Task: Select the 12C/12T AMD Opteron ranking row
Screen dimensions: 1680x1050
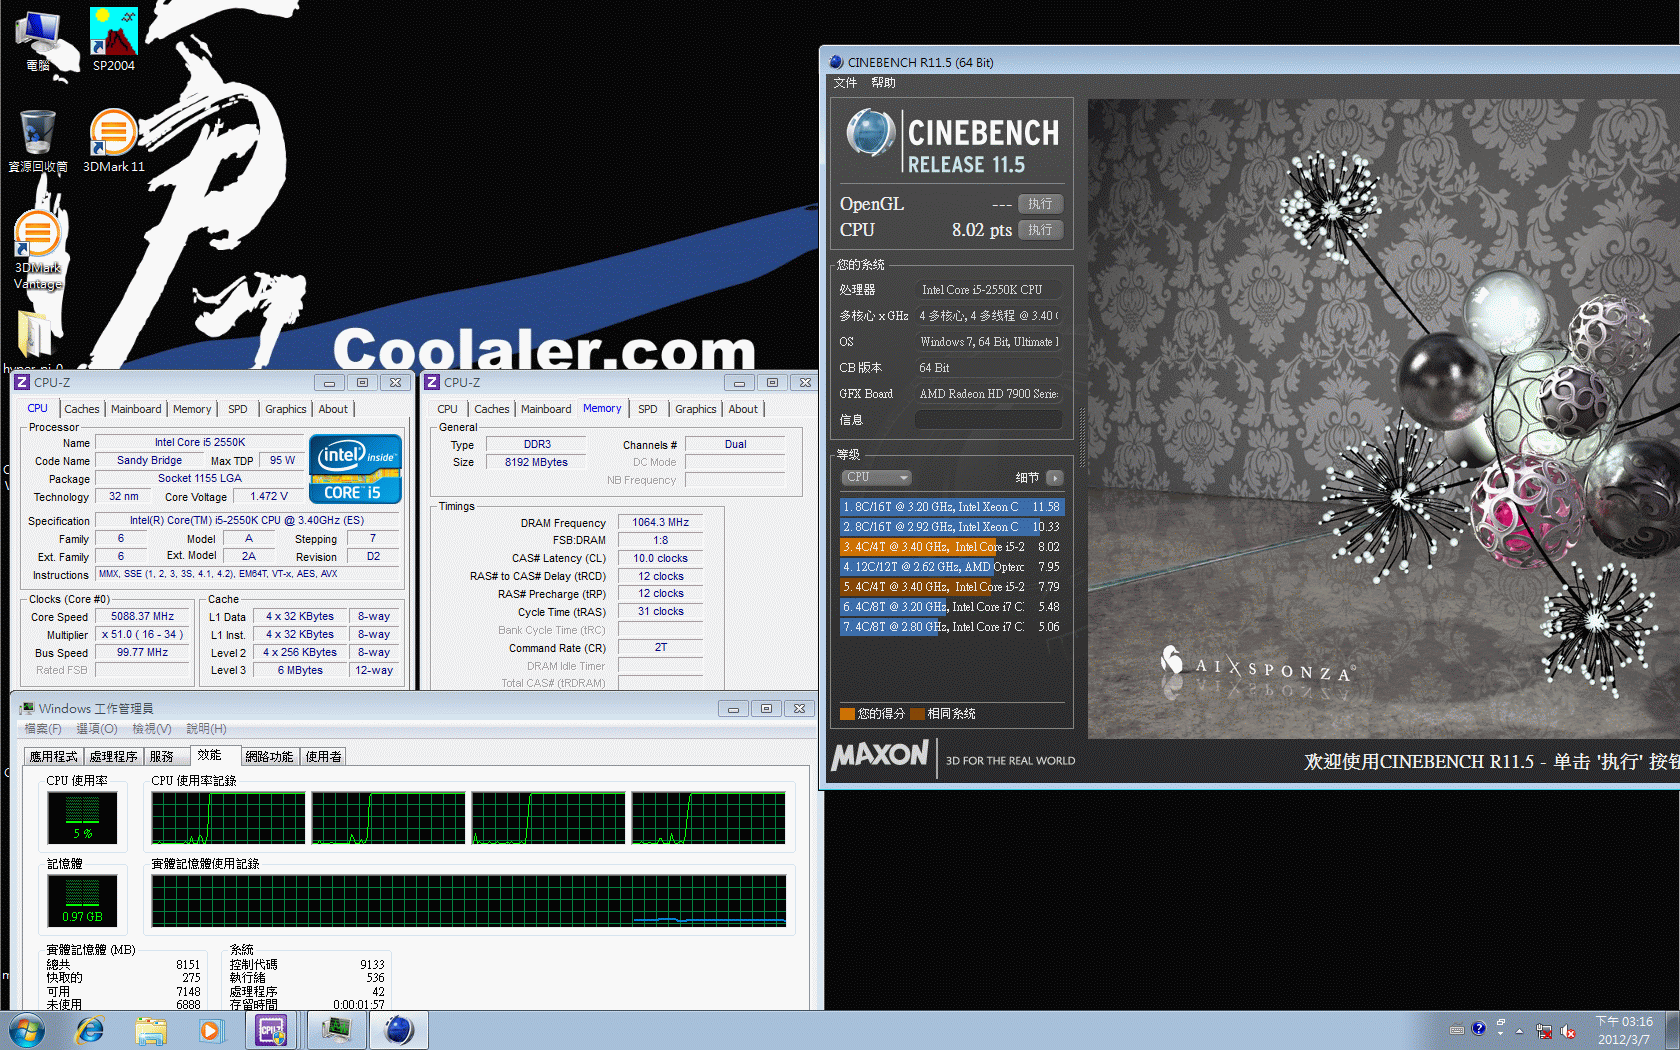Action: click(952, 567)
